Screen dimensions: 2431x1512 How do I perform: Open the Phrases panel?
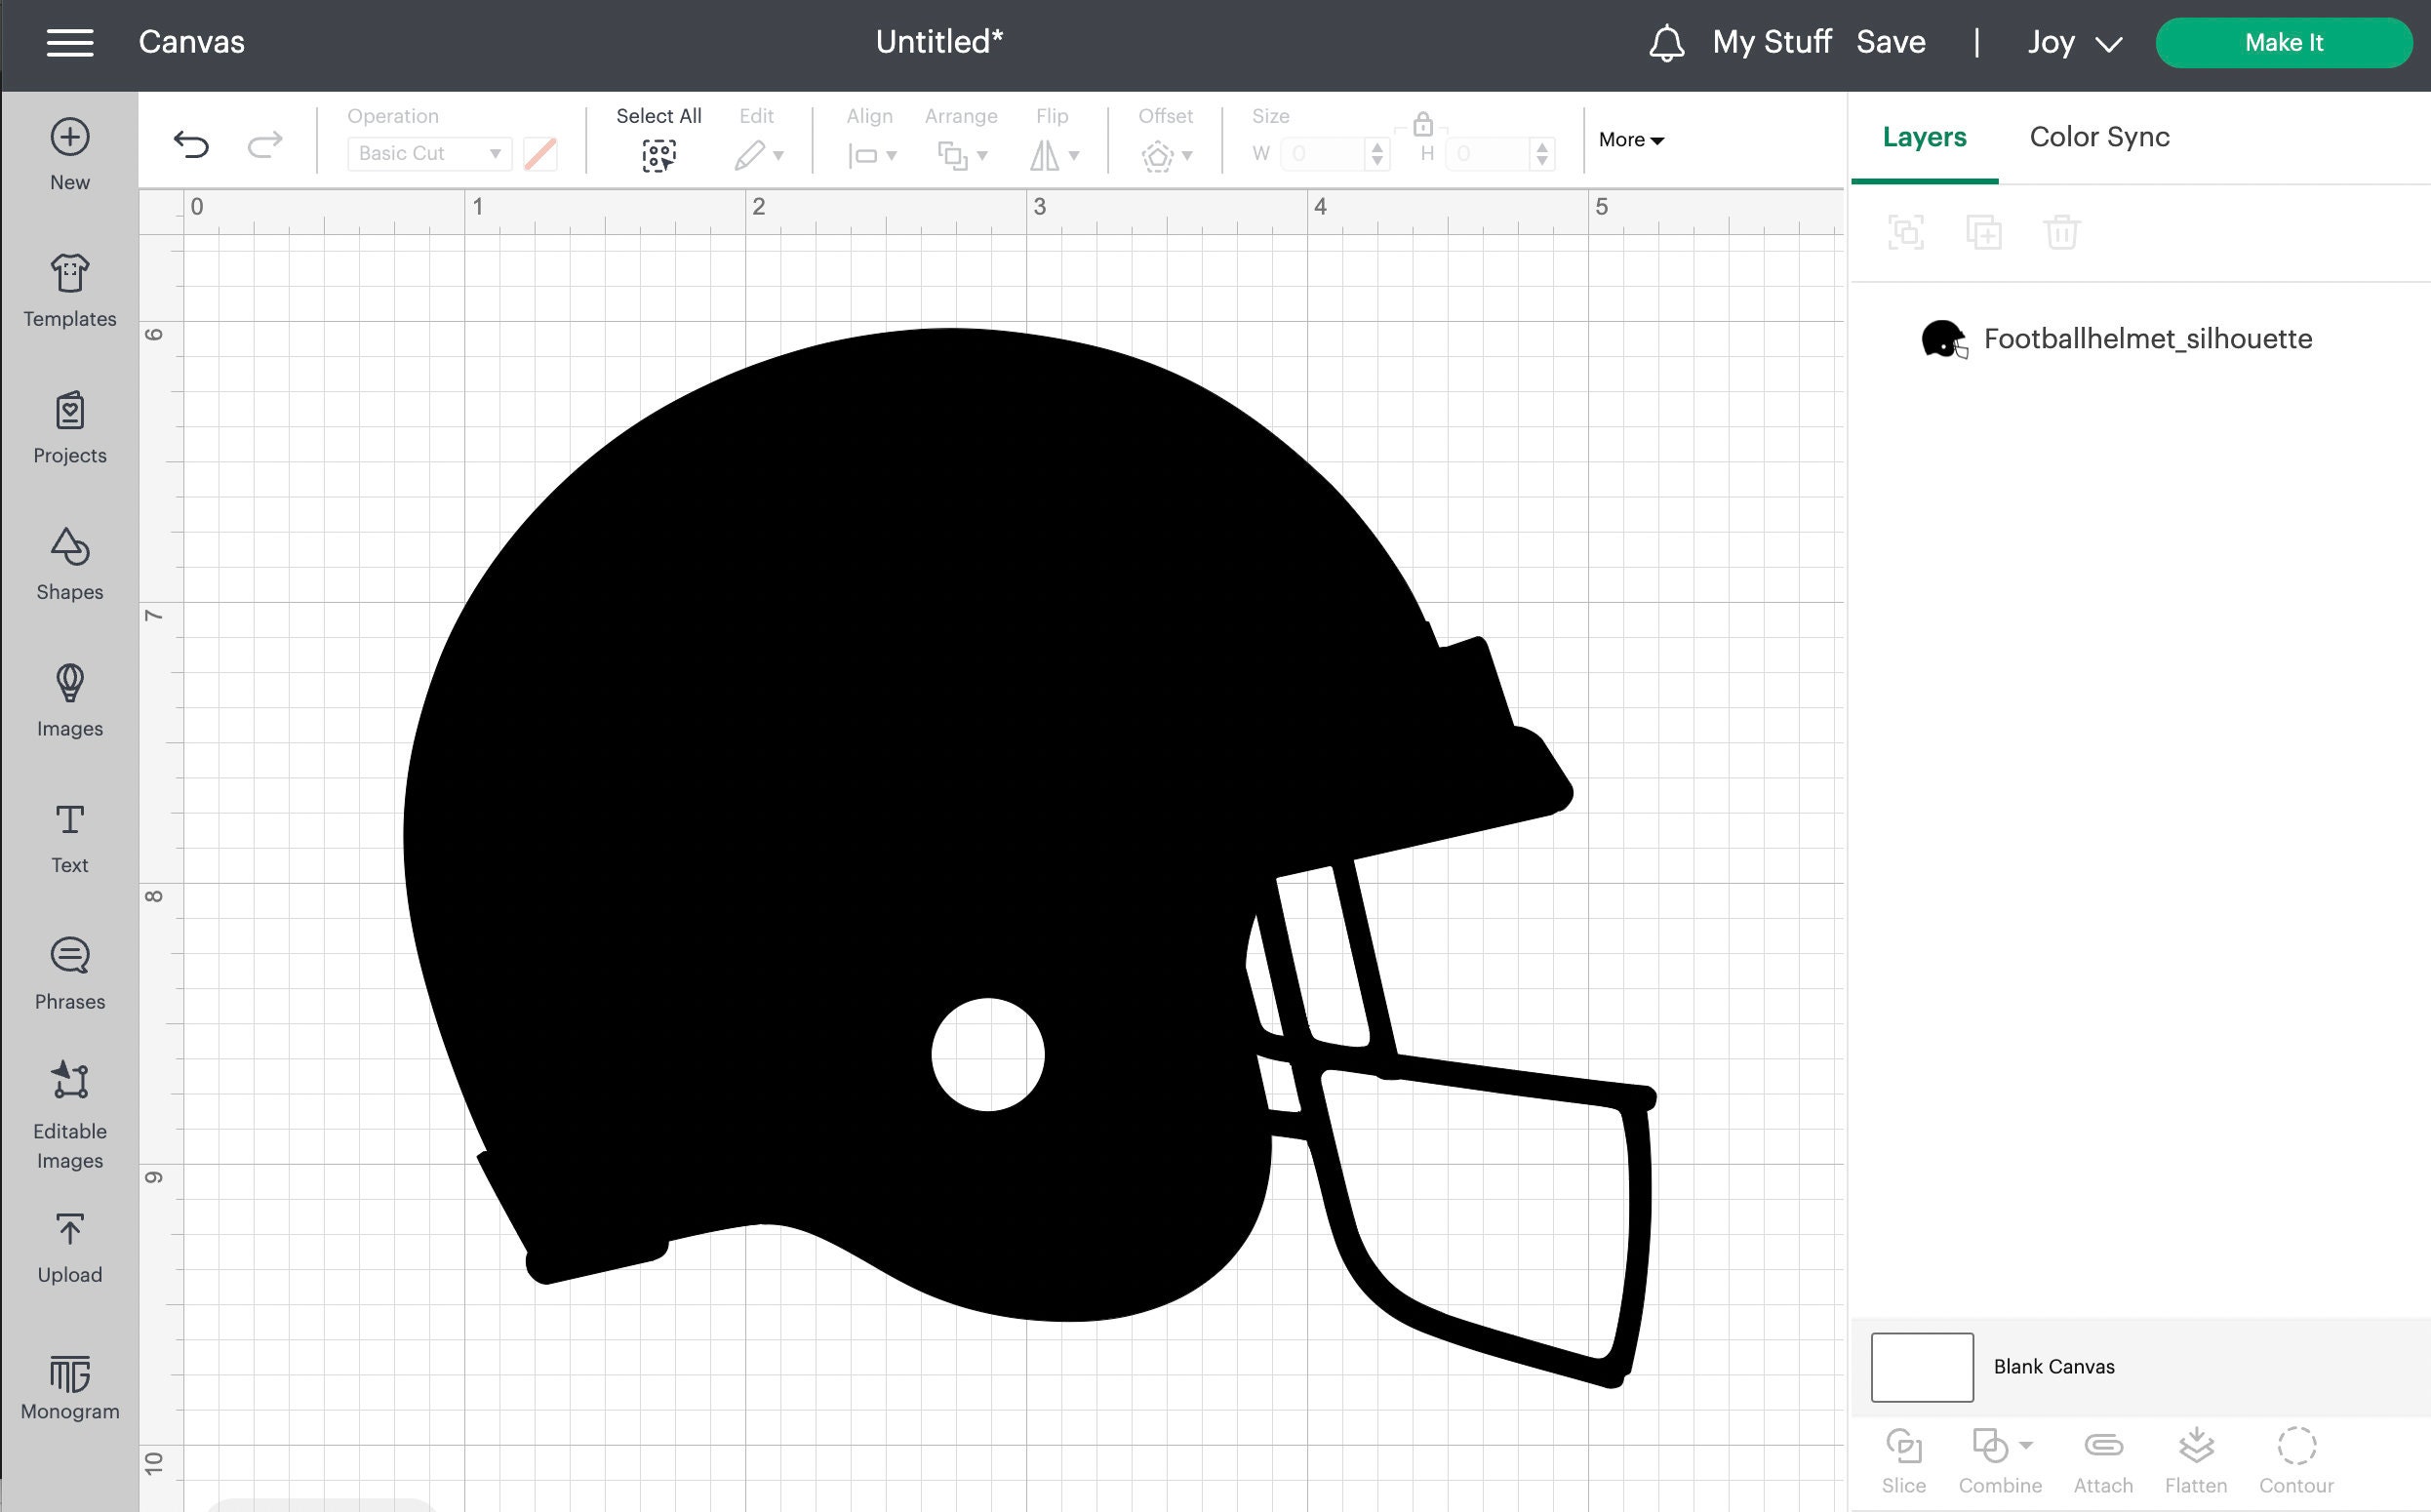[x=70, y=974]
